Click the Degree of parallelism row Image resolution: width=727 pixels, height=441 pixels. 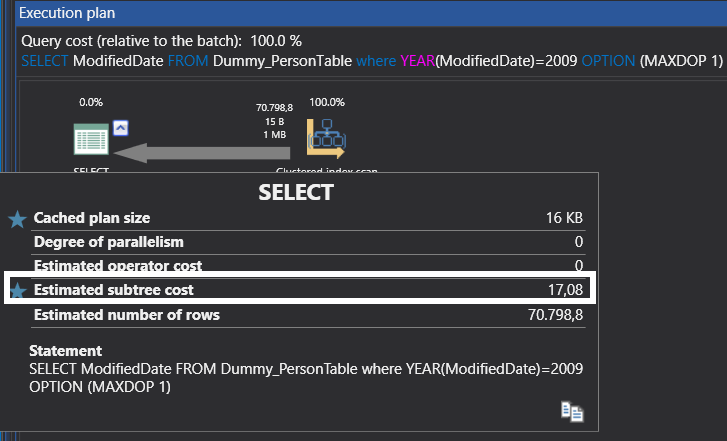point(300,242)
